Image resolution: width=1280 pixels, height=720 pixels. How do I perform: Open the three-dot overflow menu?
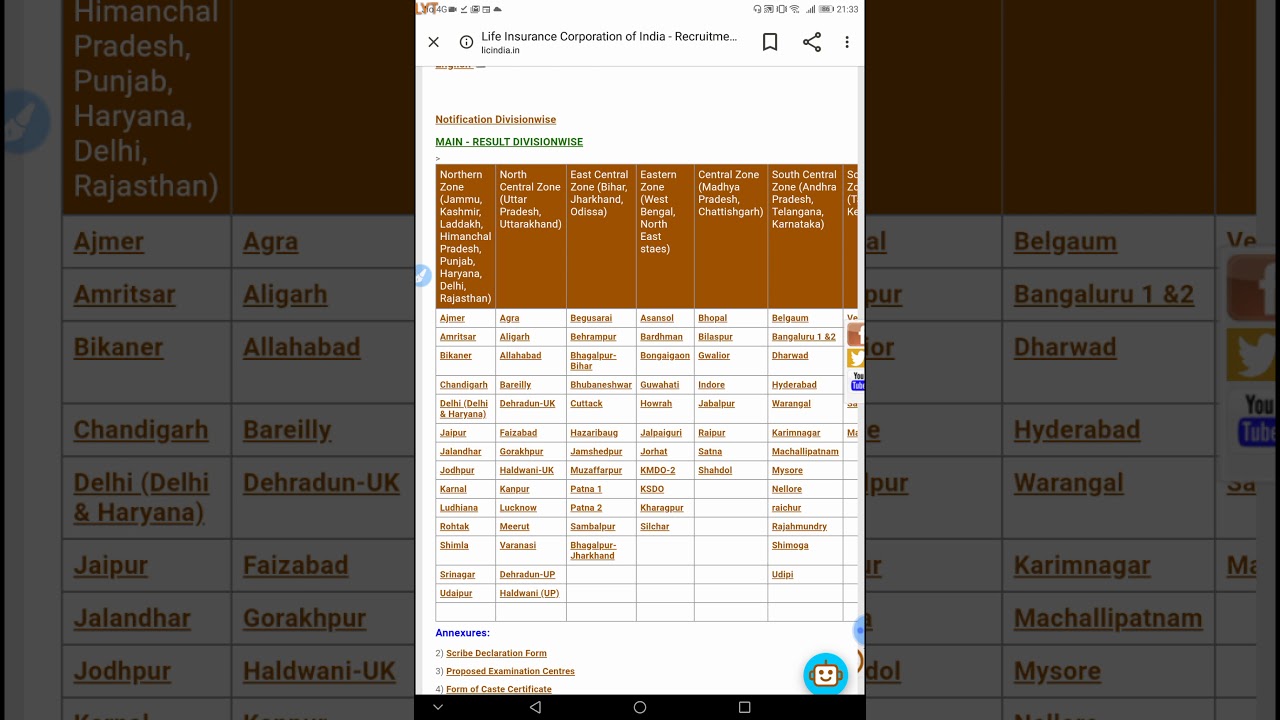pos(847,42)
